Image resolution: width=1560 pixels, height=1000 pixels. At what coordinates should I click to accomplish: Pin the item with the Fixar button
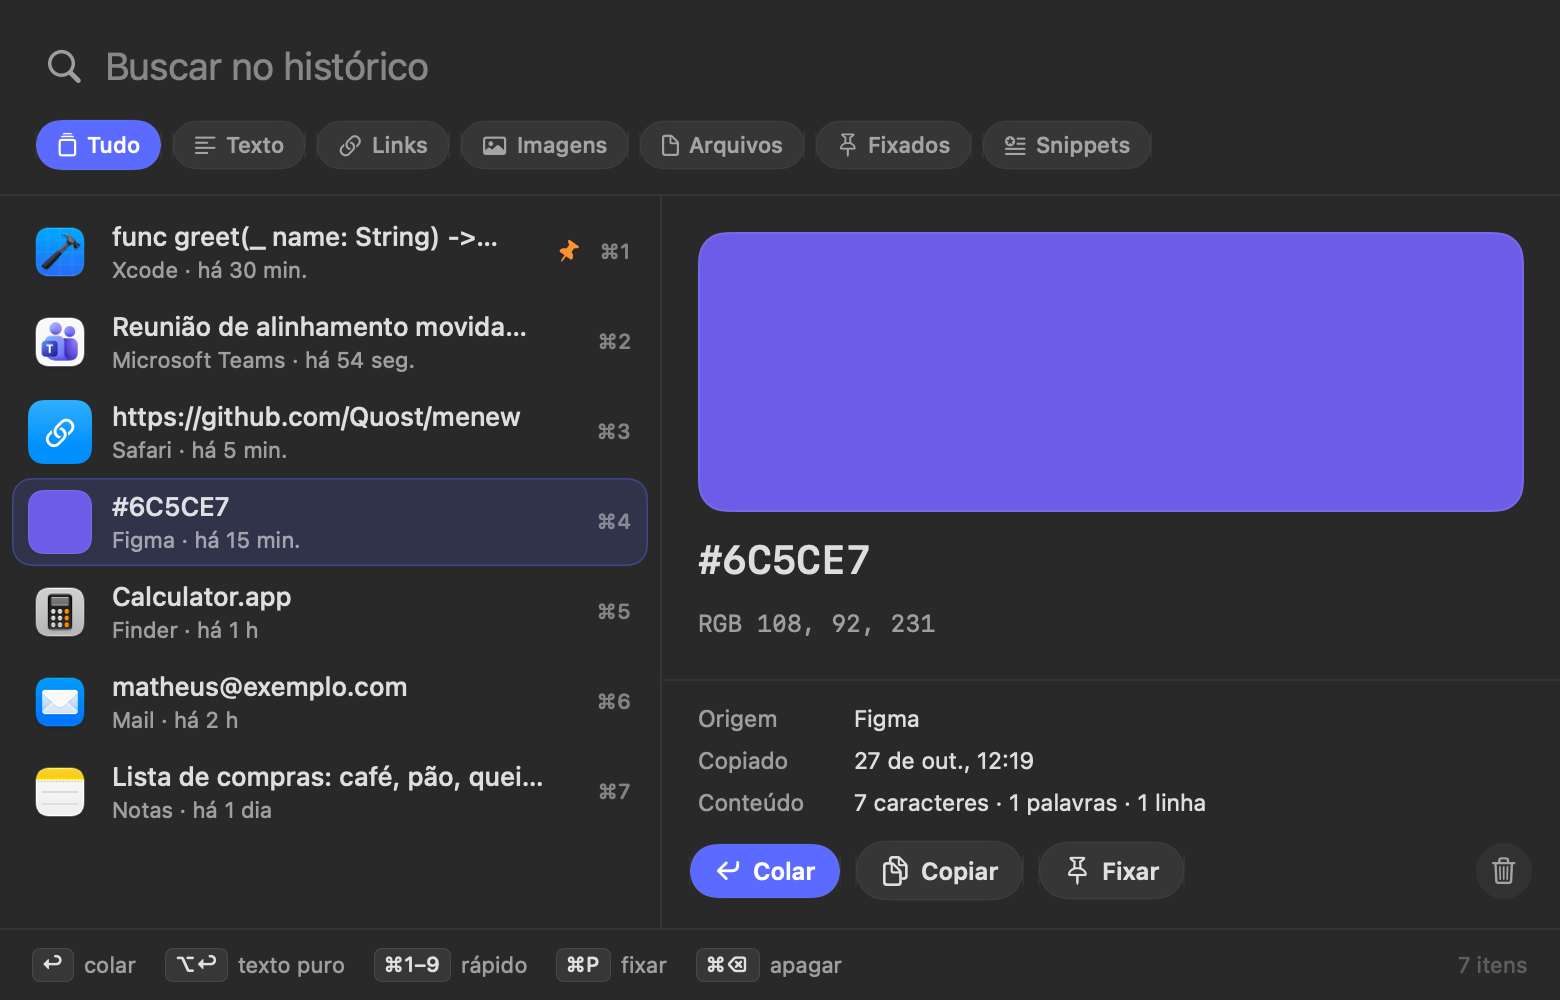click(x=1112, y=871)
